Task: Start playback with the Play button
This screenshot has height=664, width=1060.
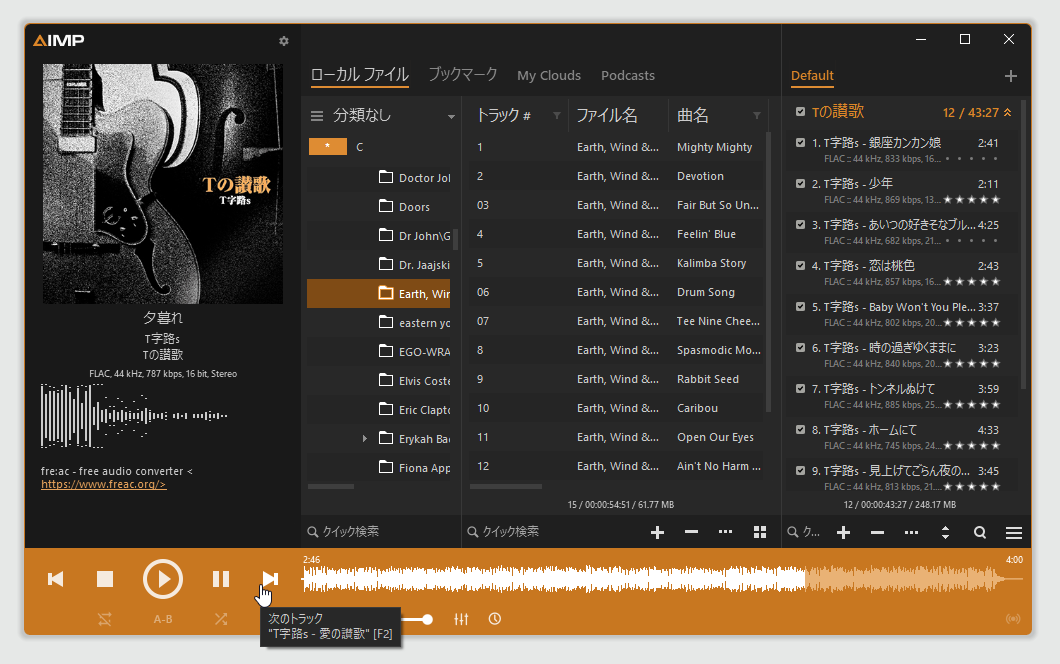Action: 163,579
